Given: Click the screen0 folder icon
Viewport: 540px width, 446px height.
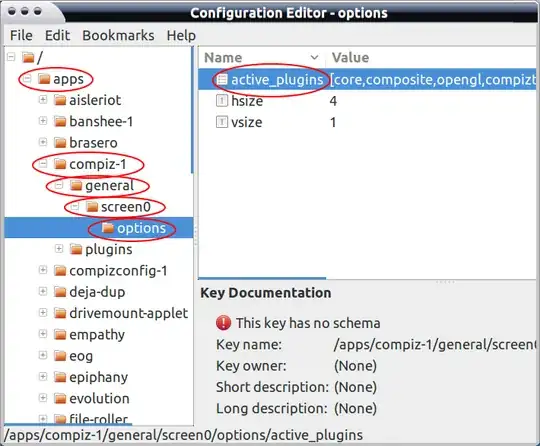Looking at the screenshot, I should click(92, 207).
